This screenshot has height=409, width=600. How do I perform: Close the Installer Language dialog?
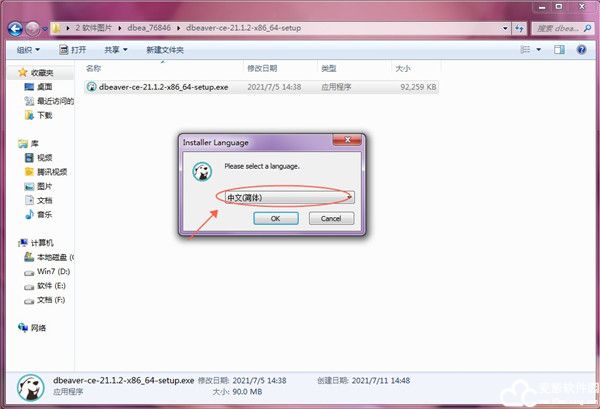[347, 140]
